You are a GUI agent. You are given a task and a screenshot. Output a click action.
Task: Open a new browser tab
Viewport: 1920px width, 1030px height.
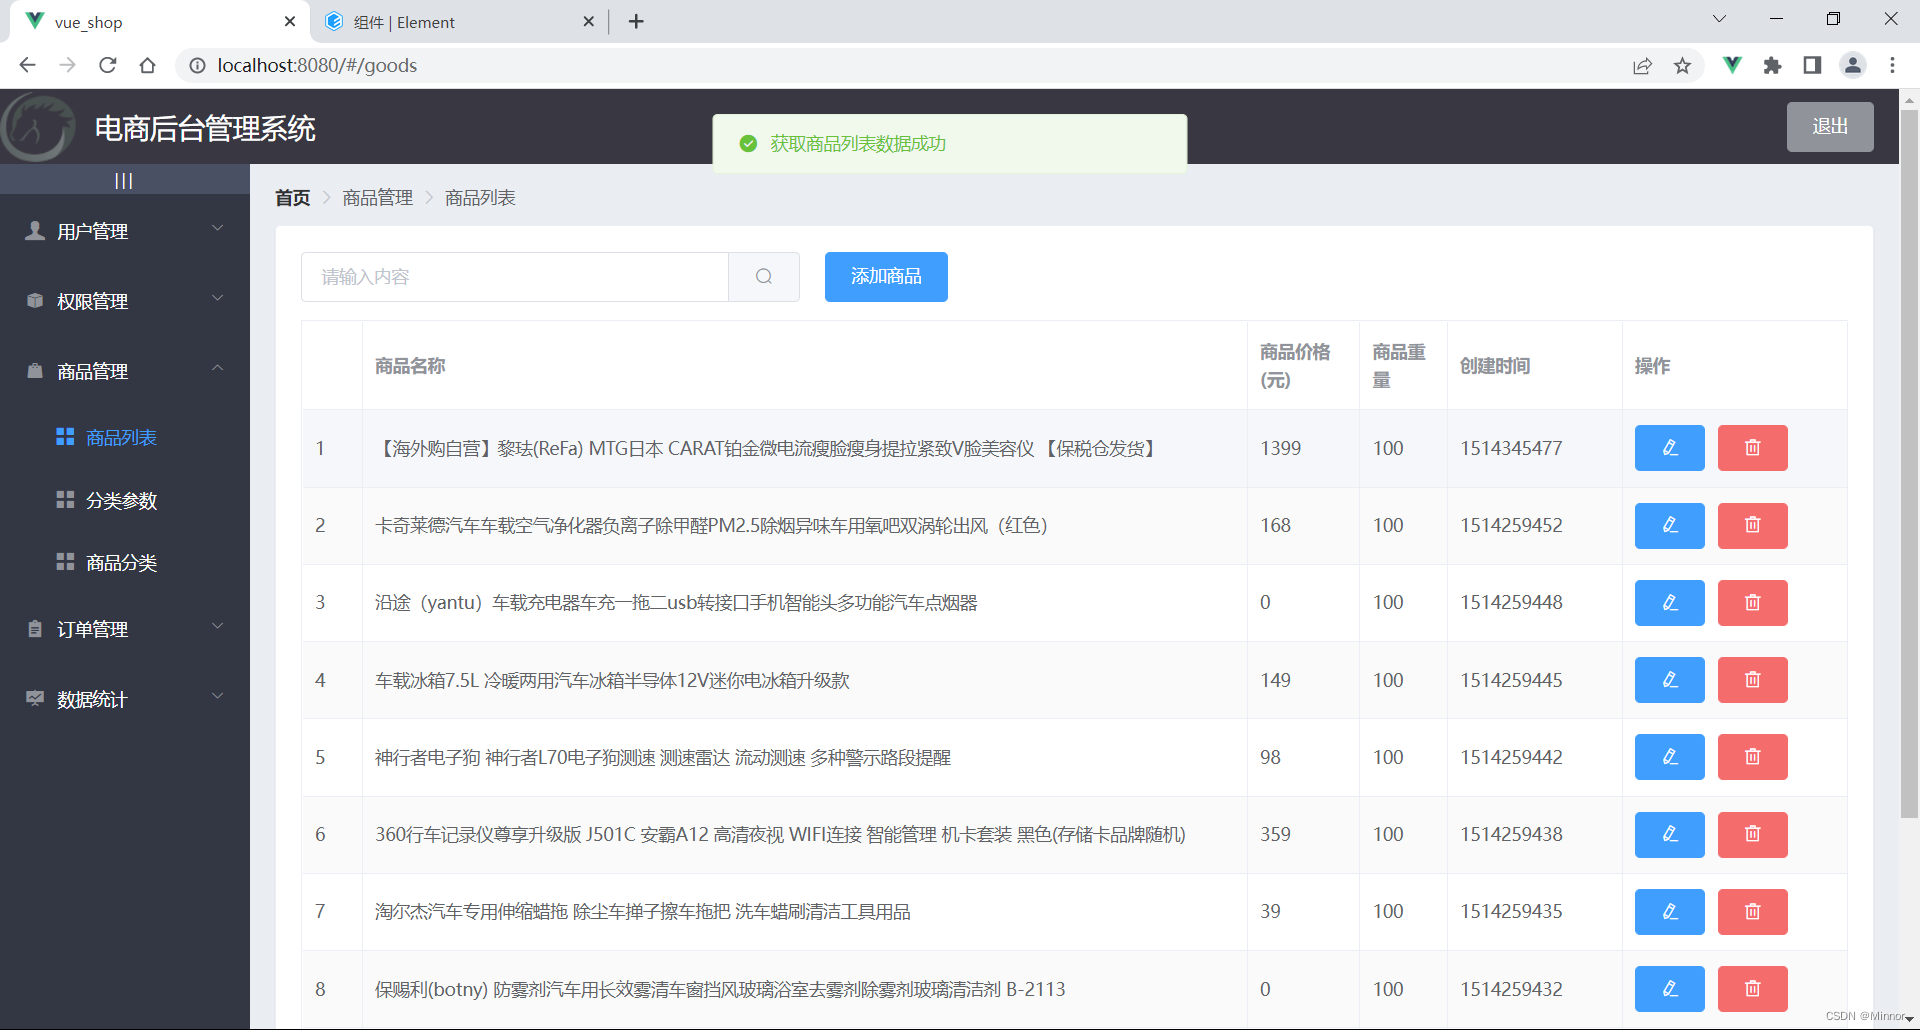tap(636, 21)
